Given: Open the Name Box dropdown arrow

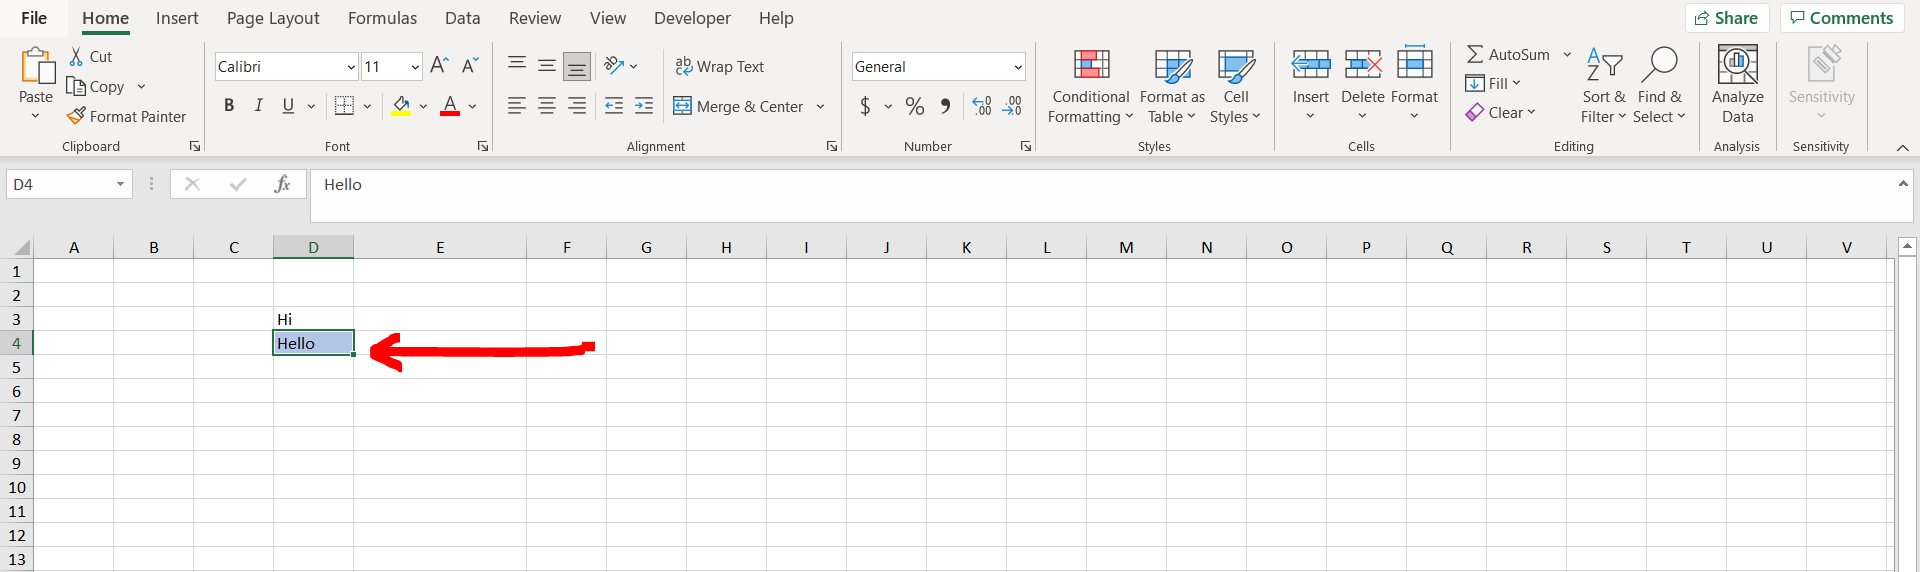Looking at the screenshot, I should click(120, 184).
